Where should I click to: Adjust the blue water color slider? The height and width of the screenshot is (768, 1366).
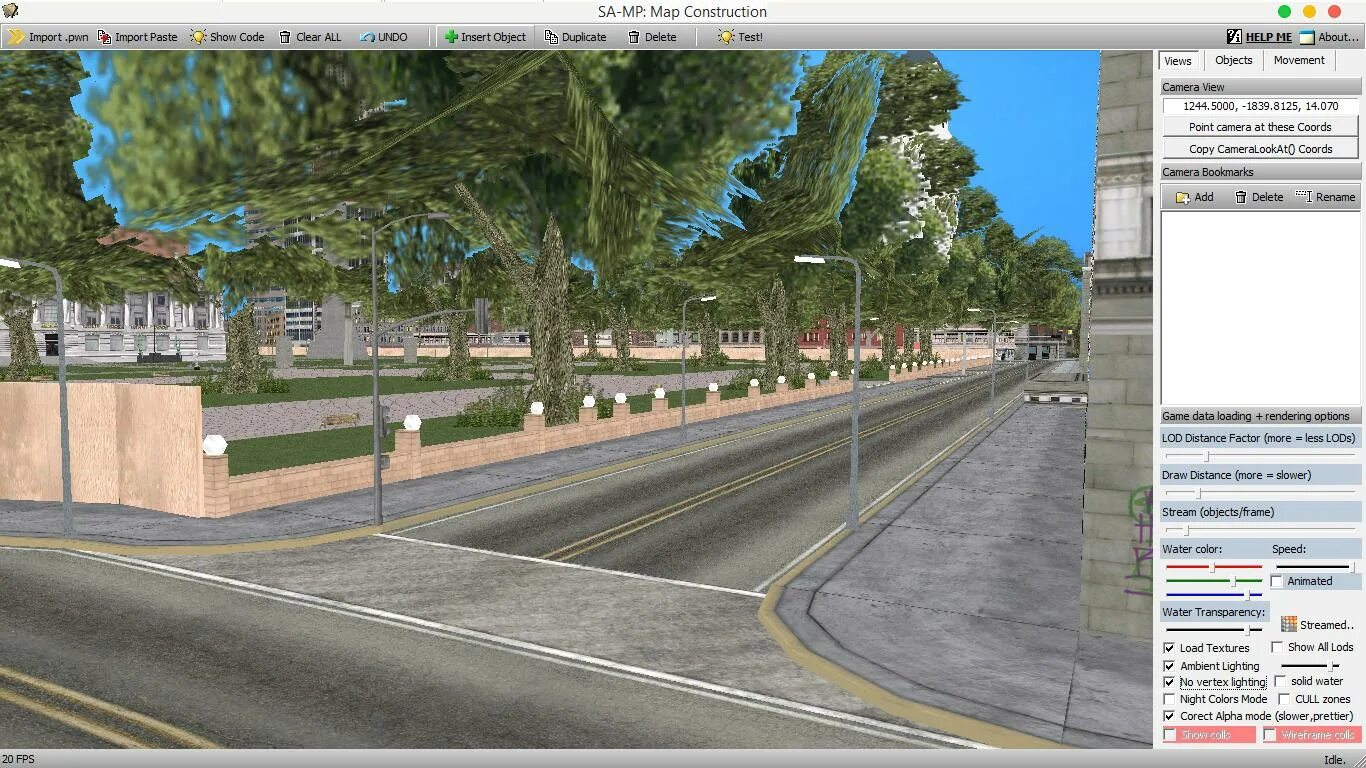tap(1214, 595)
